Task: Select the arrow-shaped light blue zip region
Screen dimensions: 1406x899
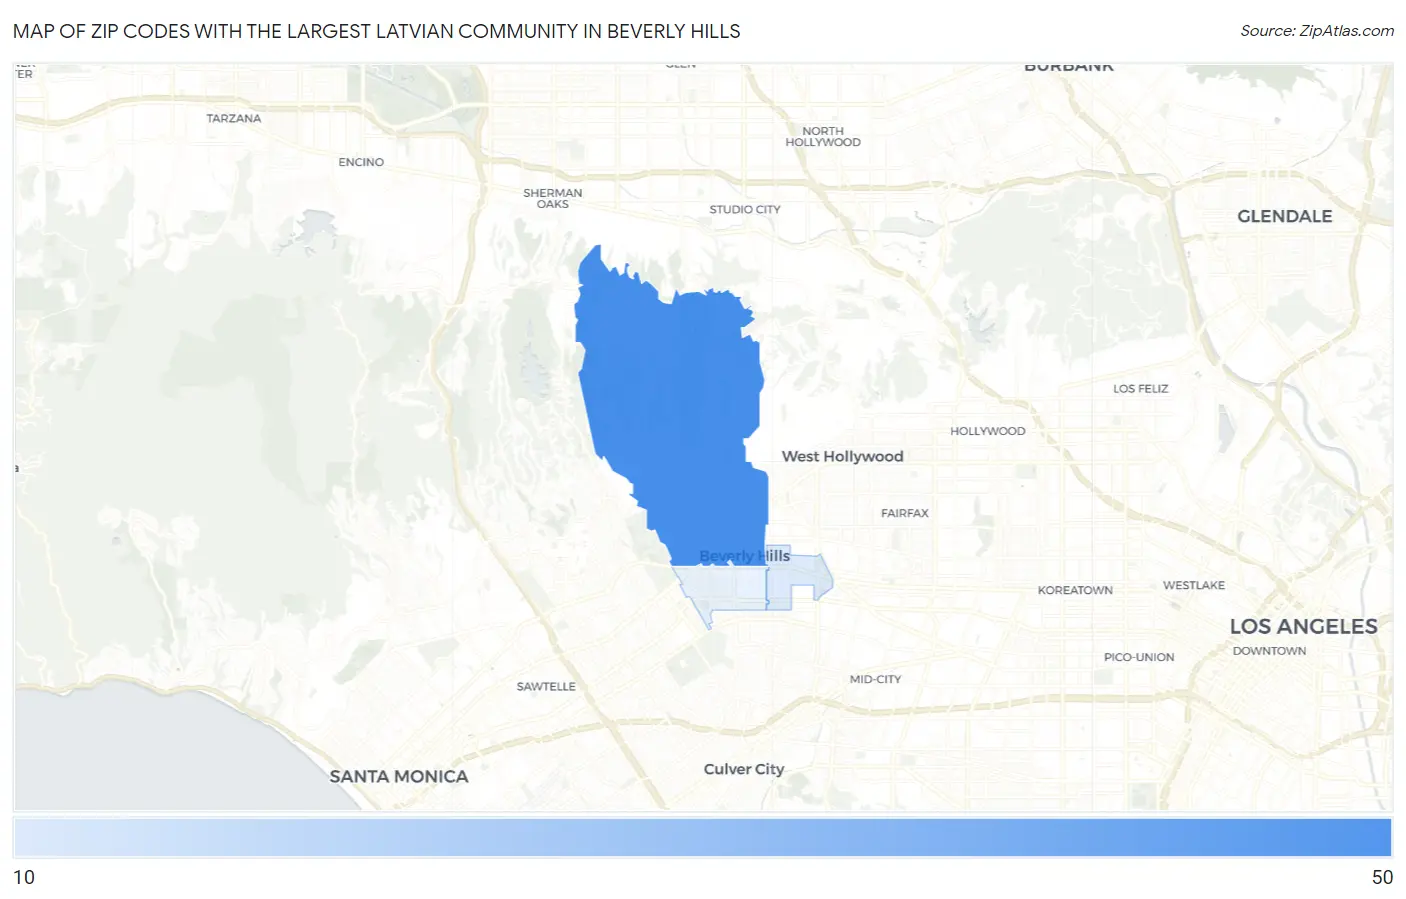Action: [x=798, y=579]
